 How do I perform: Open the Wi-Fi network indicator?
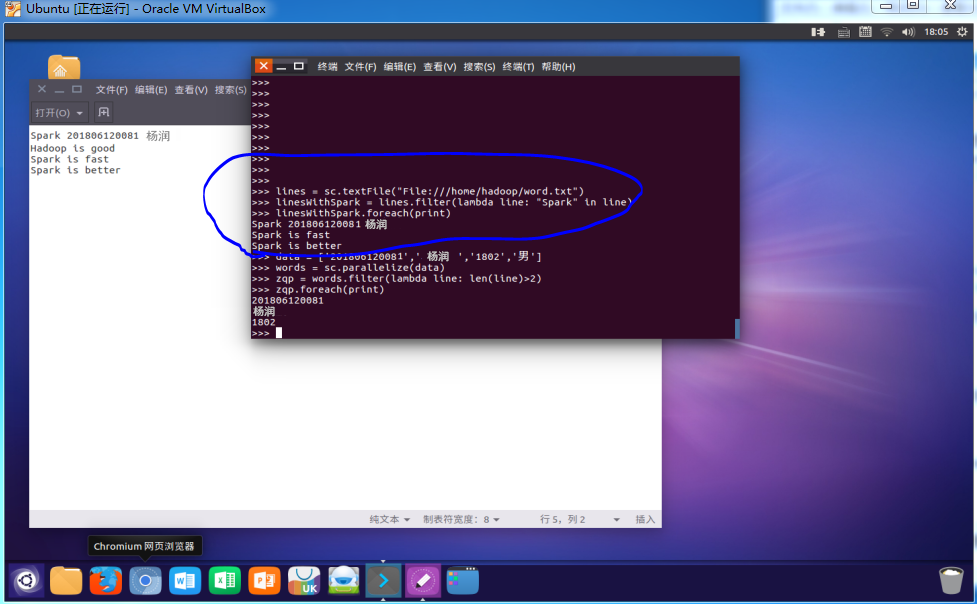click(x=887, y=32)
